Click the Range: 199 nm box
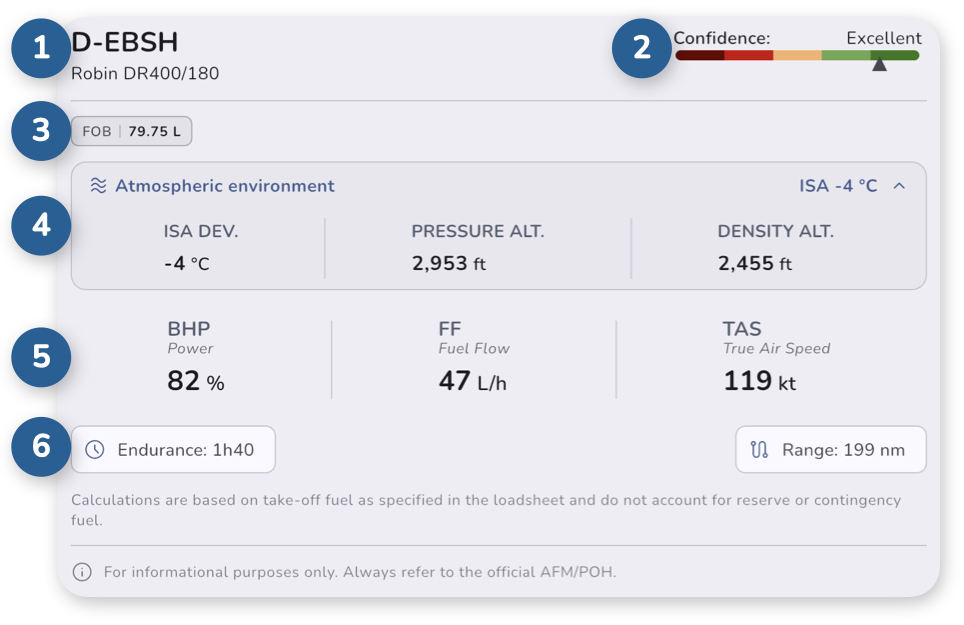This screenshot has width=964, height=625. 831,450
